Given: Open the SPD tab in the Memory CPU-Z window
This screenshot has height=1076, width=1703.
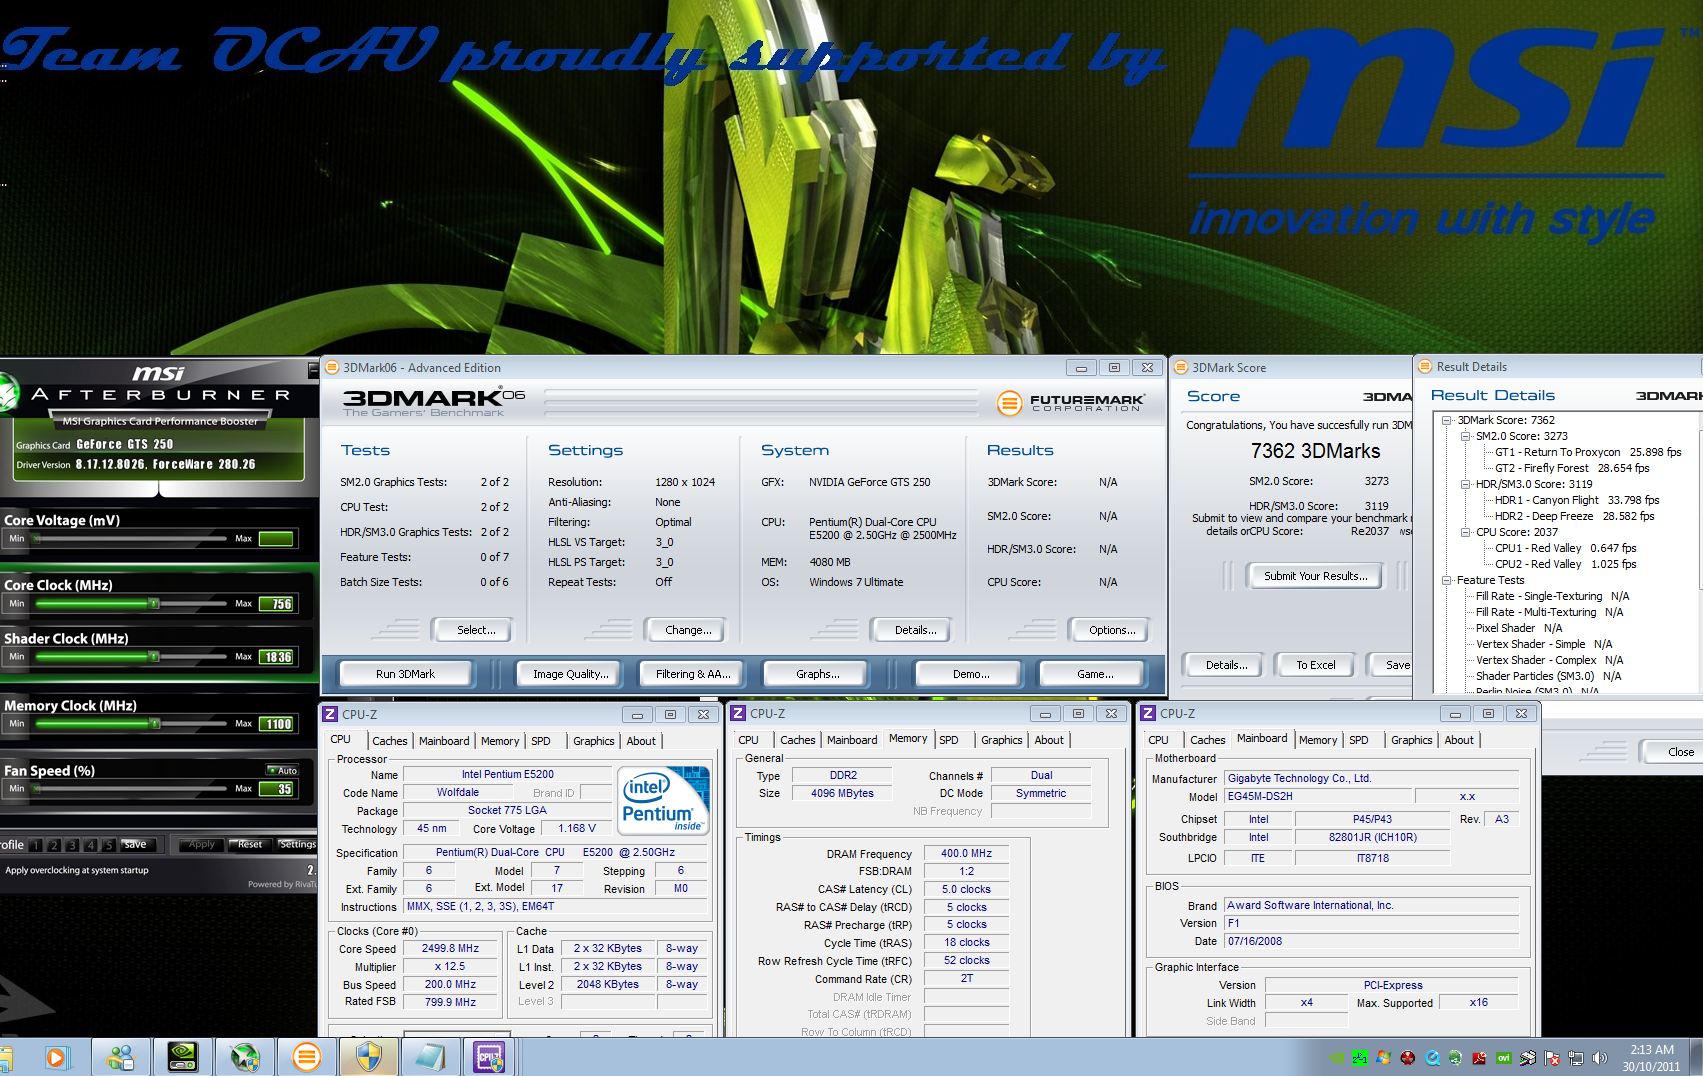Looking at the screenshot, I should pos(949,740).
